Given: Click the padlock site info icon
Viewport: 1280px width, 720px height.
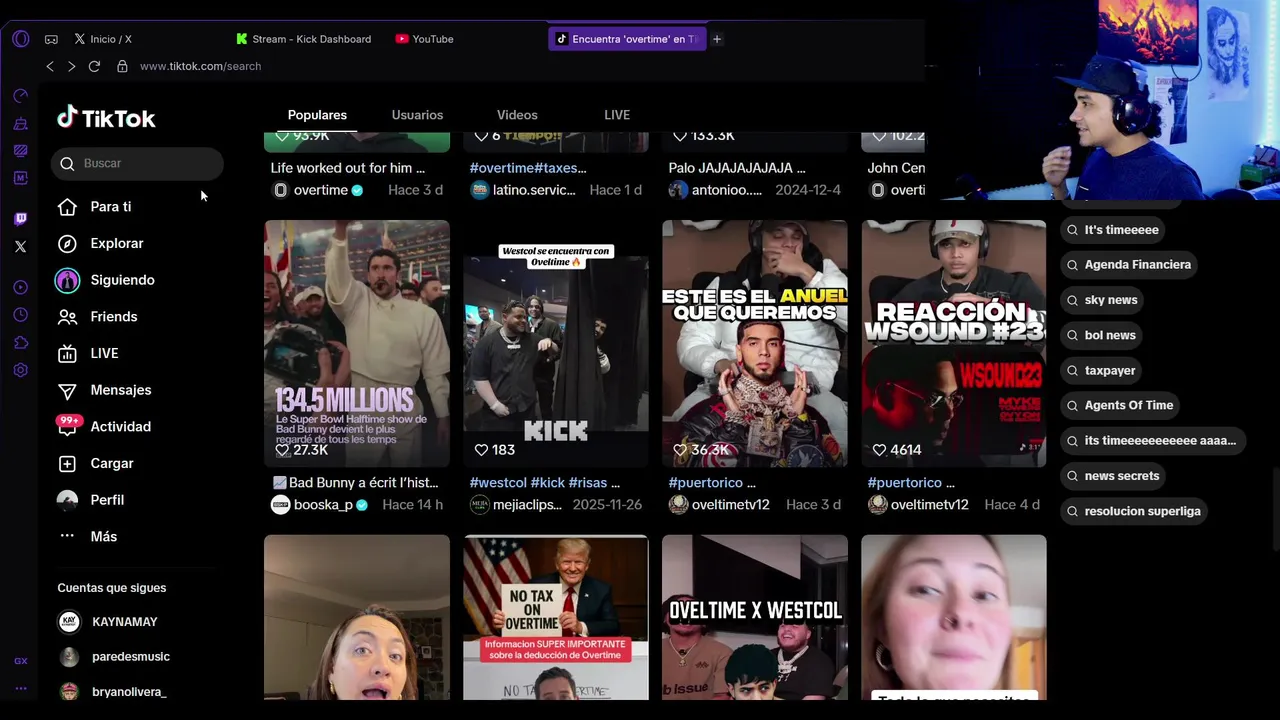Looking at the screenshot, I should [122, 66].
